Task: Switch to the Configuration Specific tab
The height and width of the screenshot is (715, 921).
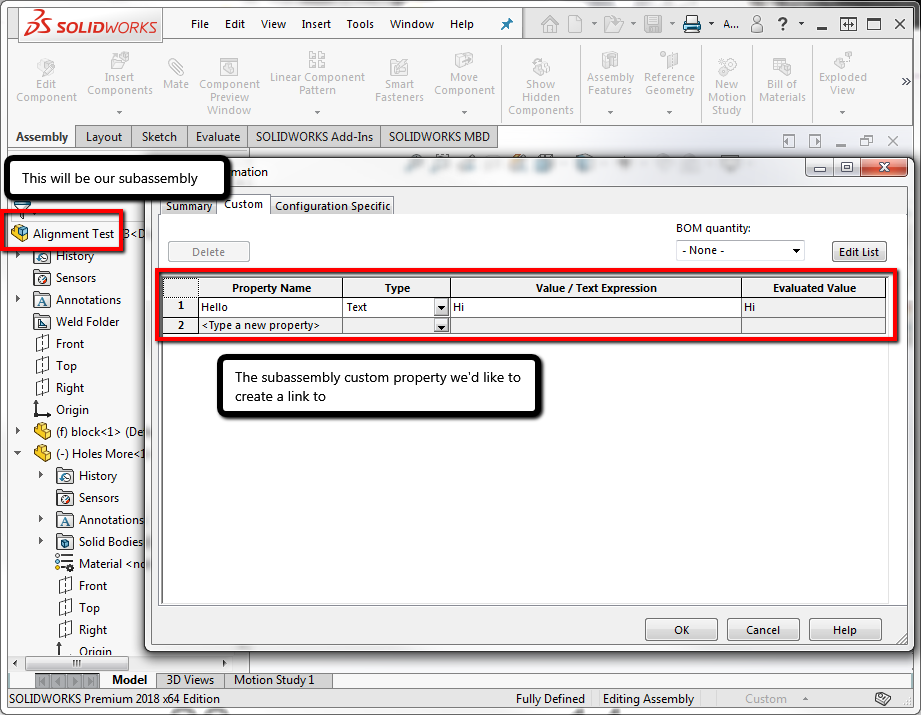Action: click(332, 206)
